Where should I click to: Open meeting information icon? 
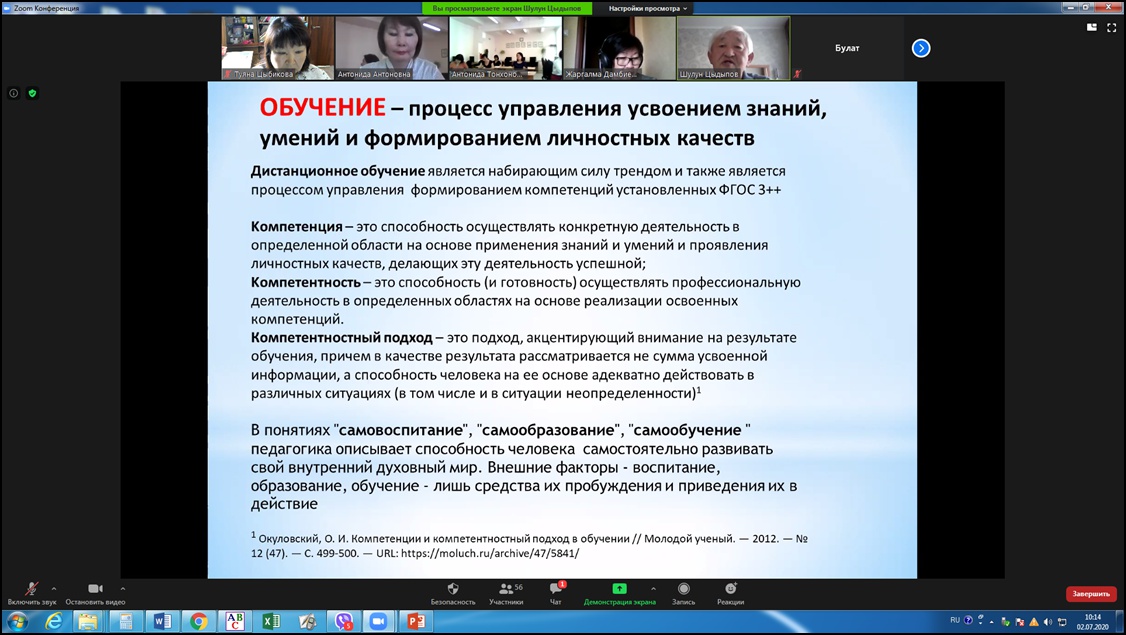[14, 93]
